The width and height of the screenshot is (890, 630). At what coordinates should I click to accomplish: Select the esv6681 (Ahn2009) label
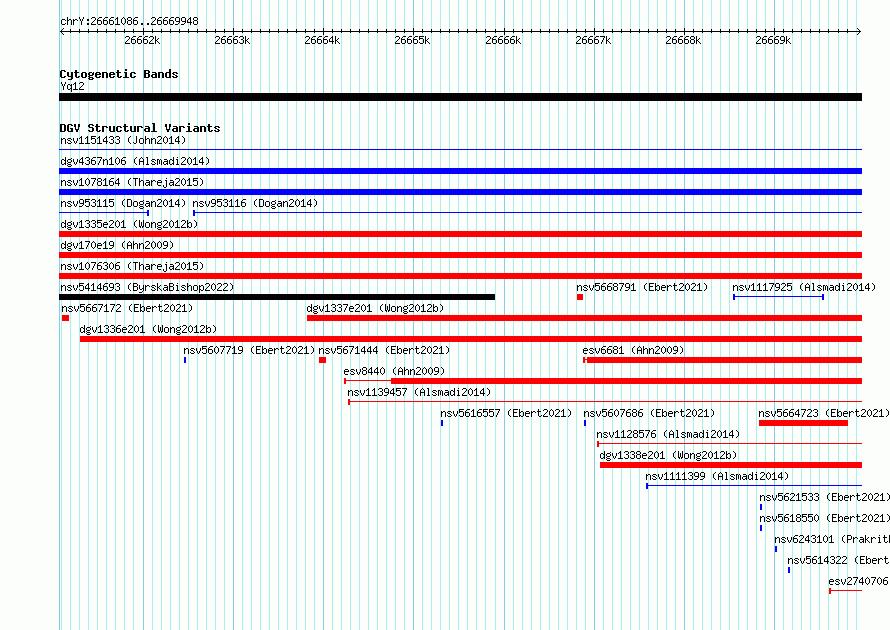coord(633,350)
